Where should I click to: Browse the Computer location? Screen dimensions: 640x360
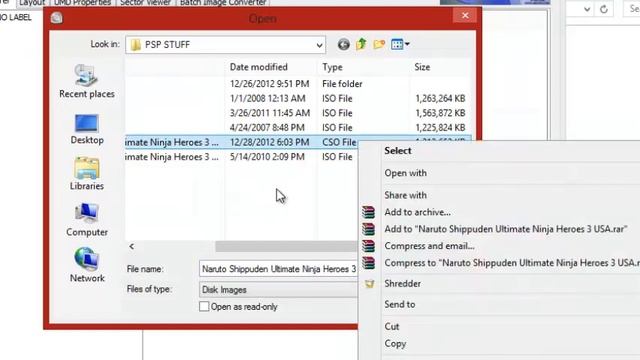[87, 220]
